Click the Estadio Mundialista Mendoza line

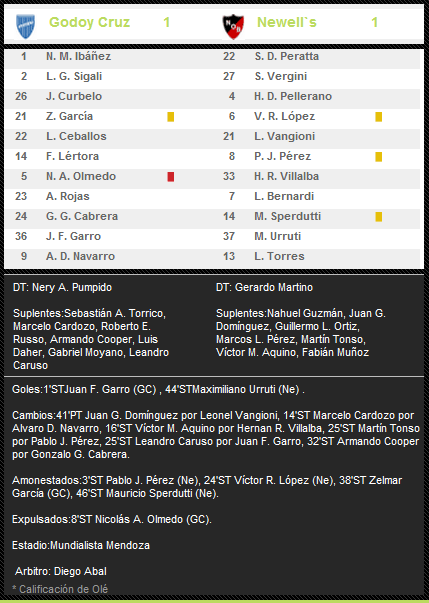coord(81,545)
